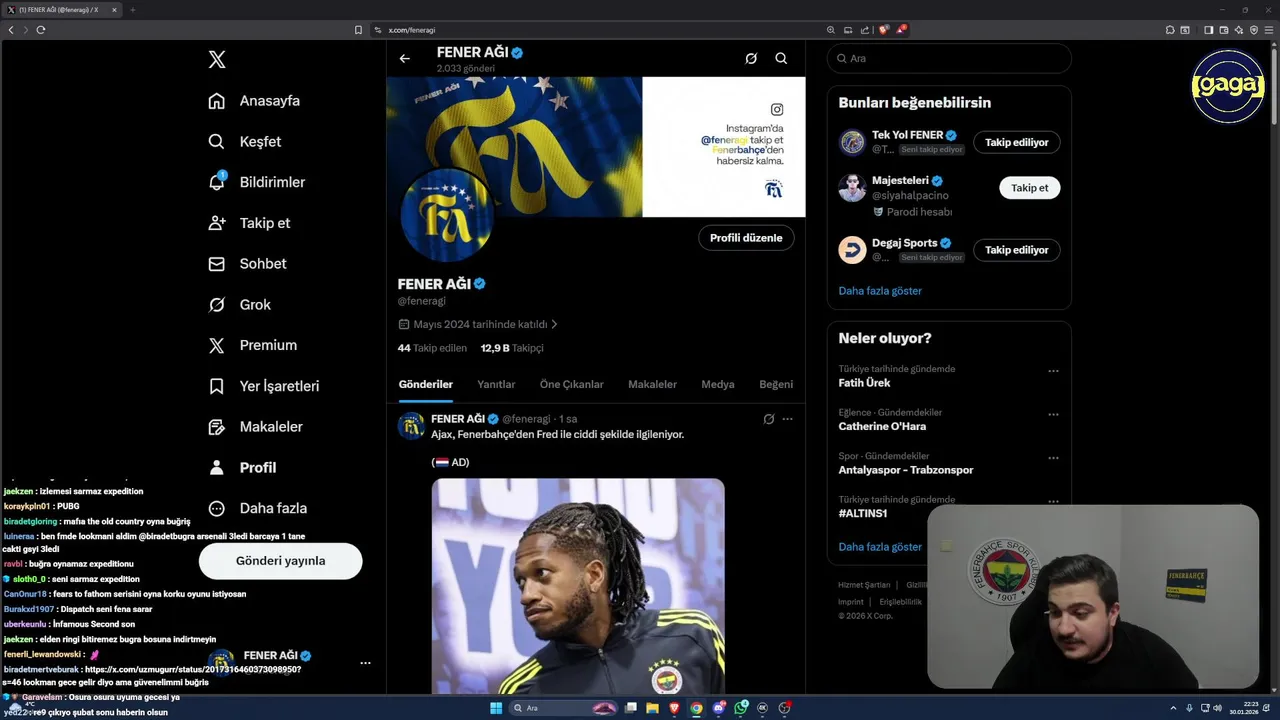Open the Windows Start button
Screen dimensions: 1280x720
click(x=496, y=708)
